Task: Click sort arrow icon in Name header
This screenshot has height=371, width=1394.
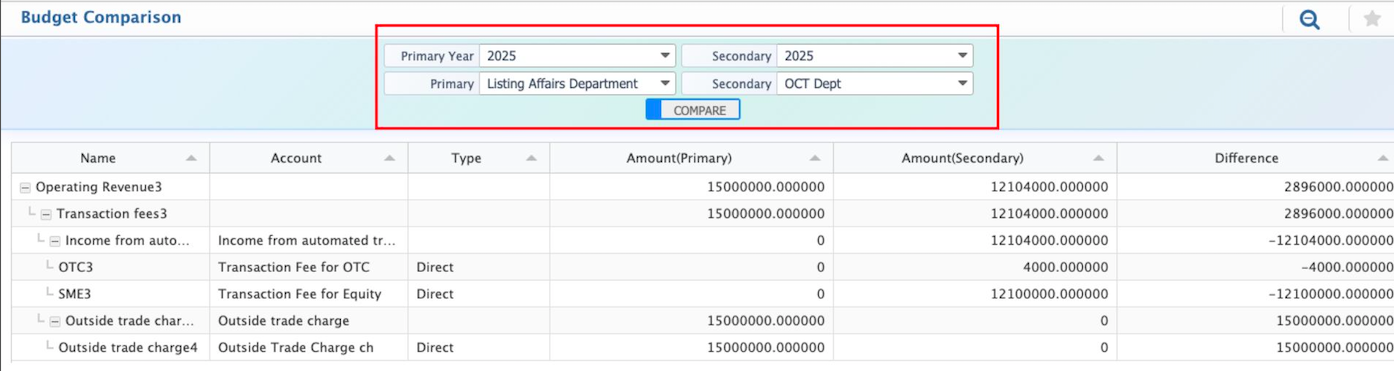Action: pyautogui.click(x=191, y=159)
